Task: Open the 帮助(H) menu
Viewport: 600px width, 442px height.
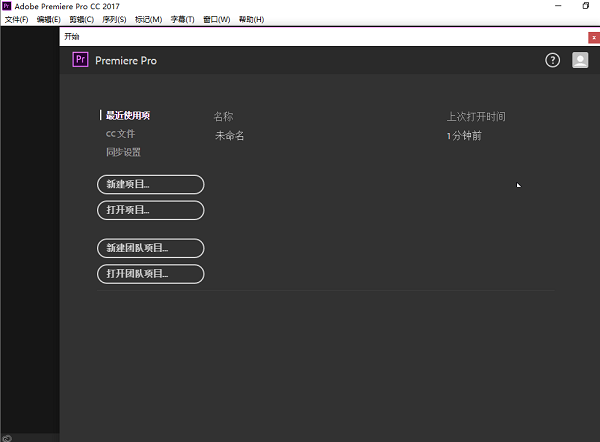Action: [x=251, y=20]
